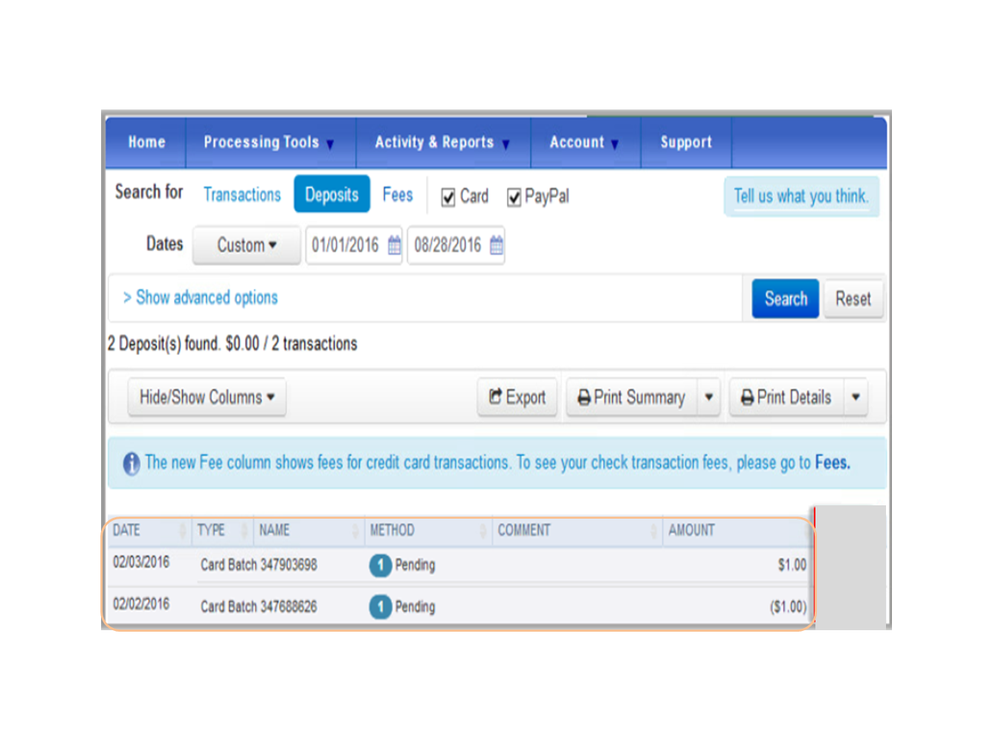Open the Processing Tools menu

(x=270, y=143)
